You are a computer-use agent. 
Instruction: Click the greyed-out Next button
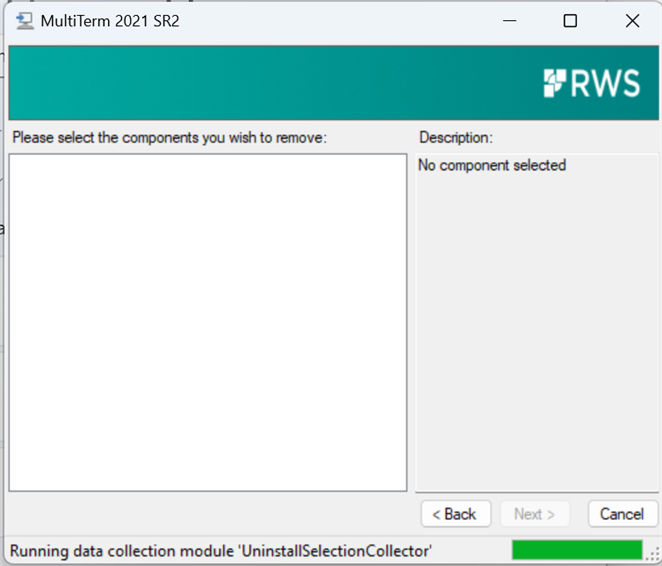pos(534,514)
